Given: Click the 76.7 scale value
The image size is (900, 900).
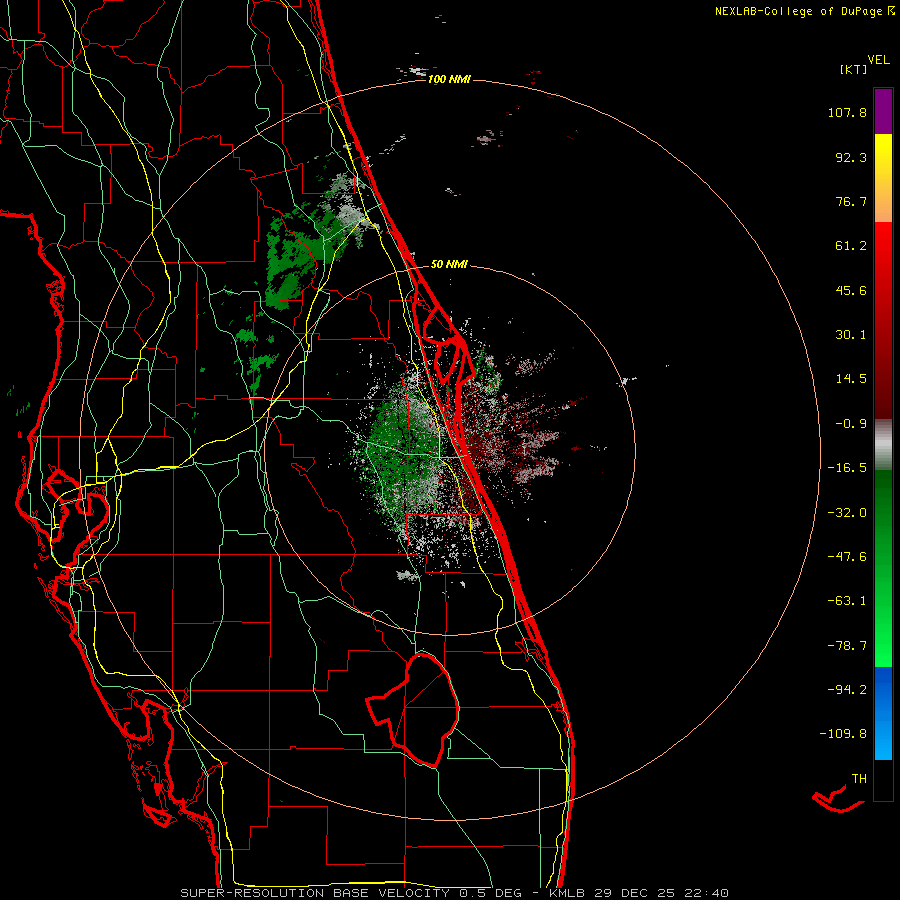Looking at the screenshot, I should tap(851, 201).
